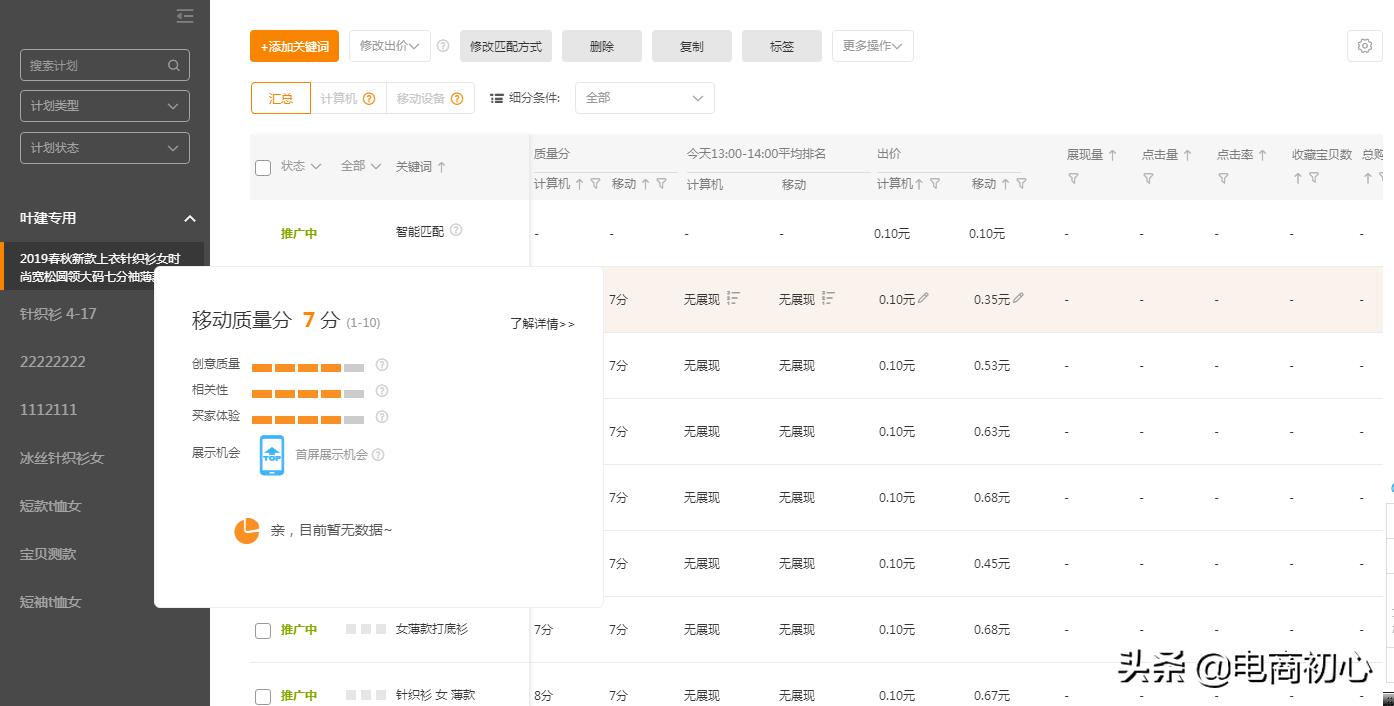
Task: Click the 相关性 orange rating bar
Action: pos(308,391)
